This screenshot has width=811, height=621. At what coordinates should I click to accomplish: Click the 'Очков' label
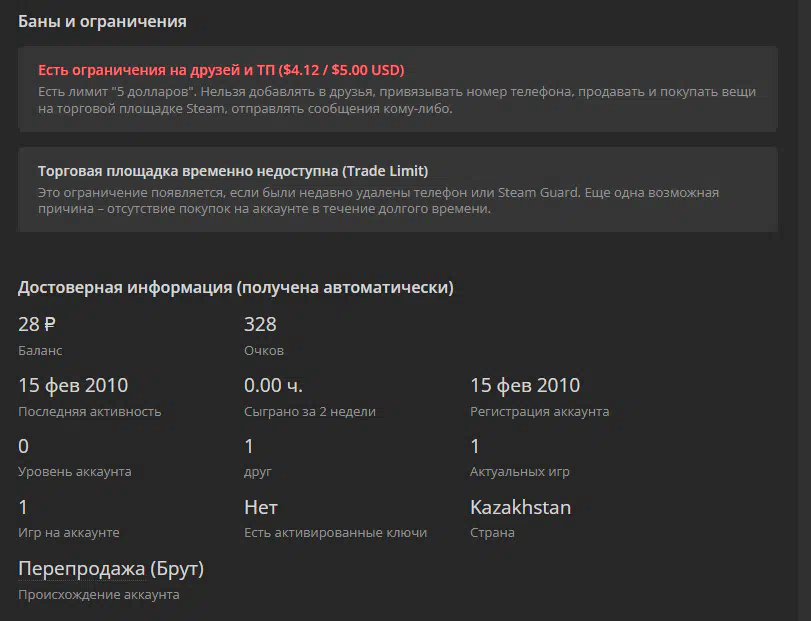point(264,350)
